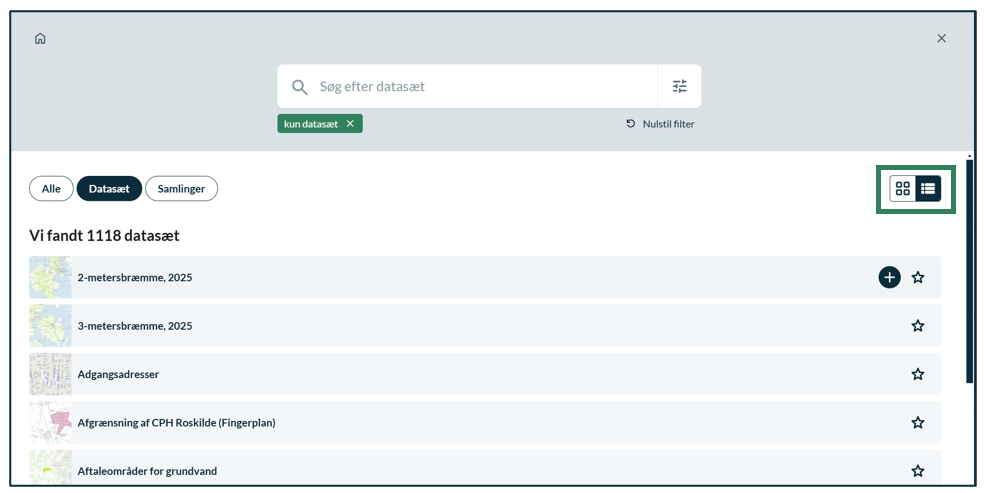The image size is (984, 493).
Task: Open the filter settings sliders icon
Action: 680,86
